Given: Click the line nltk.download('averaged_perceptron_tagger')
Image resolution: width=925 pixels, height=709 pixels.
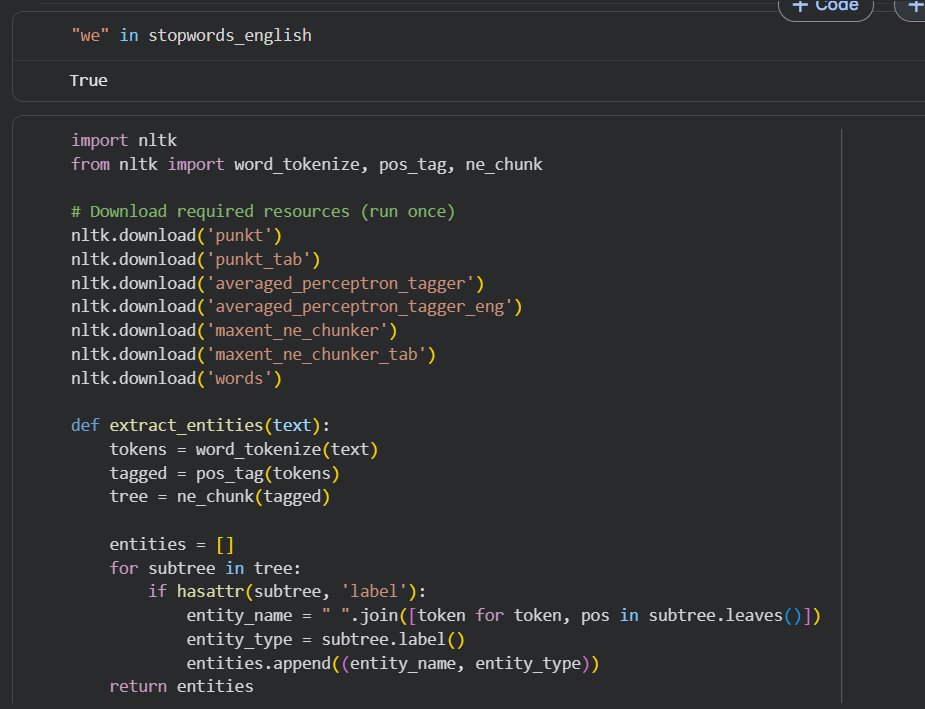Looking at the screenshot, I should pos(278,284).
